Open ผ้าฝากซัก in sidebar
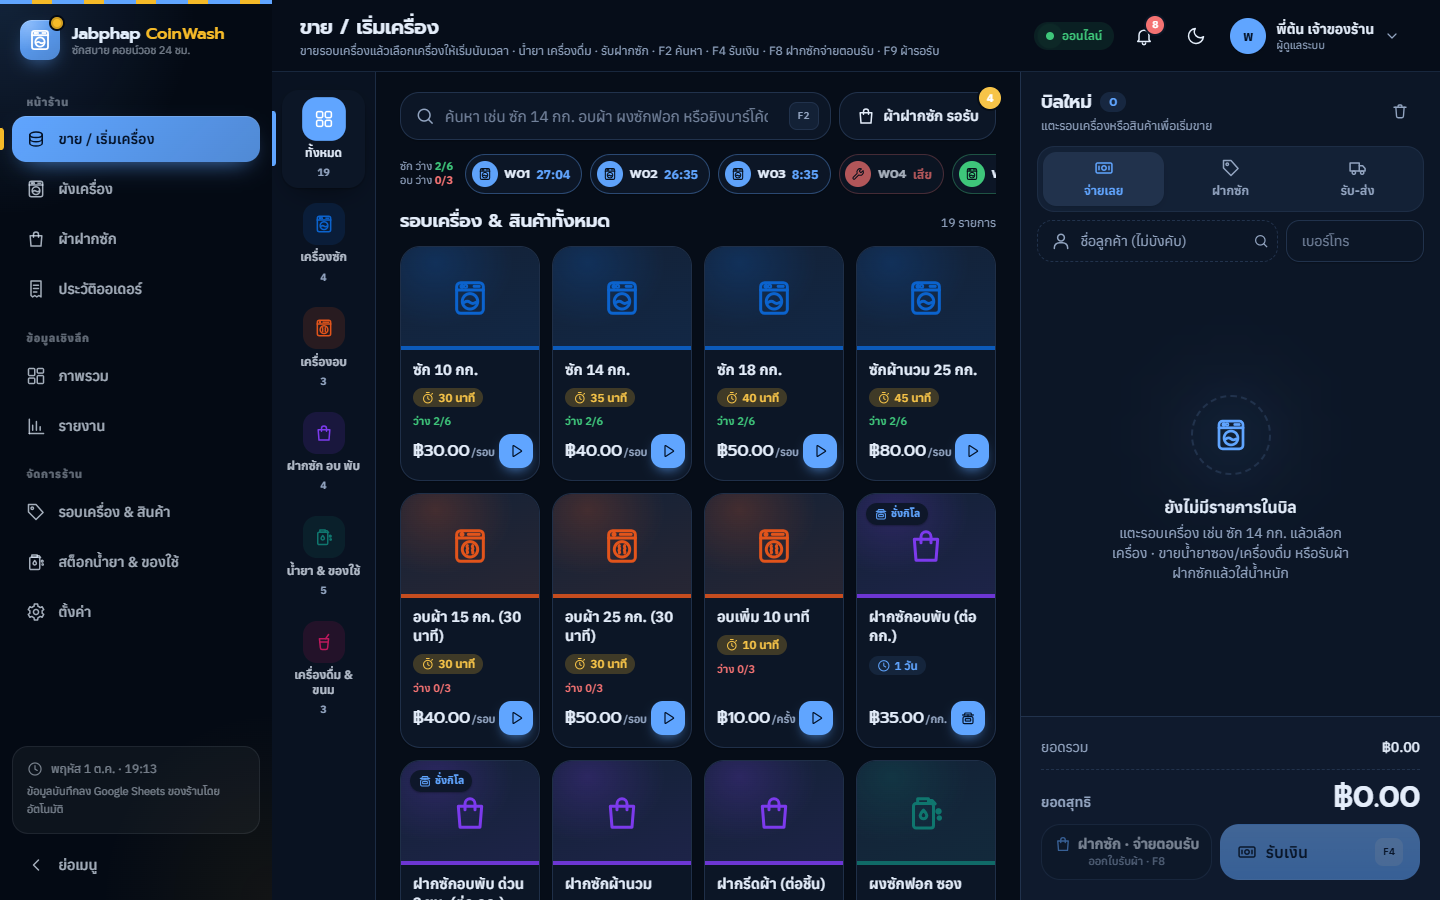 coord(136,239)
